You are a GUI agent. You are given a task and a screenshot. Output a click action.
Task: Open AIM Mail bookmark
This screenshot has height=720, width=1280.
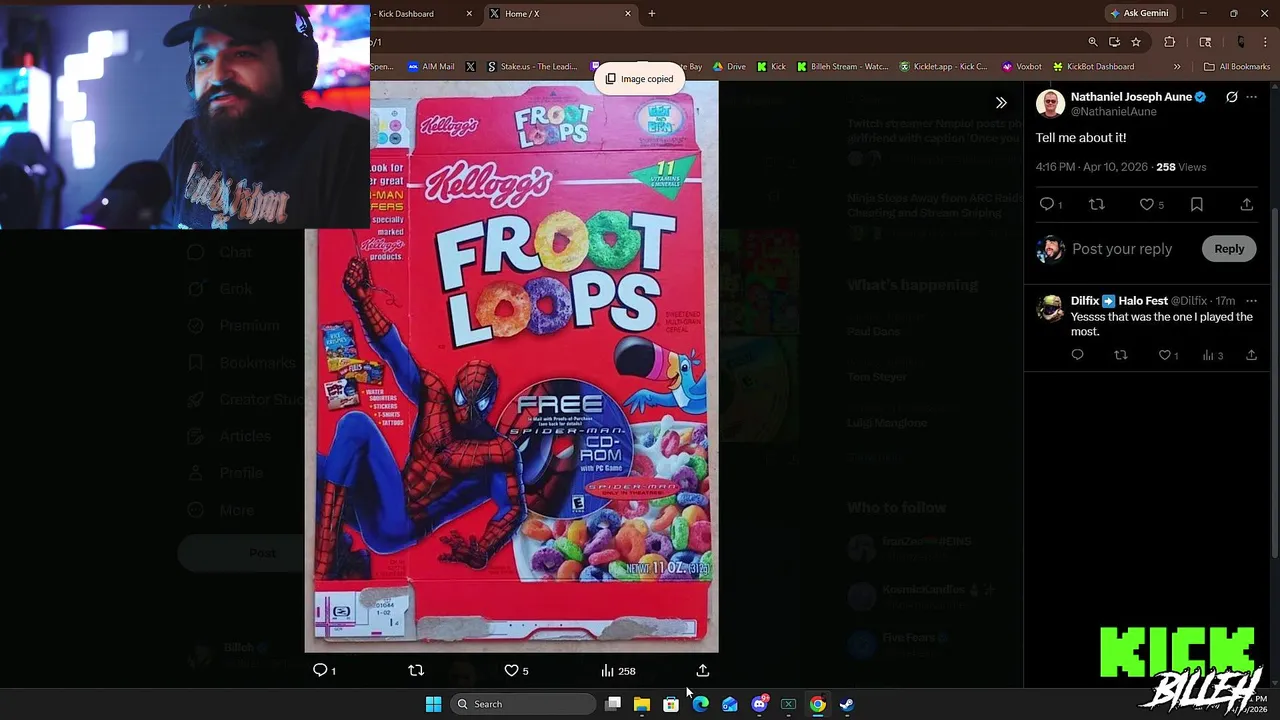pos(431,67)
